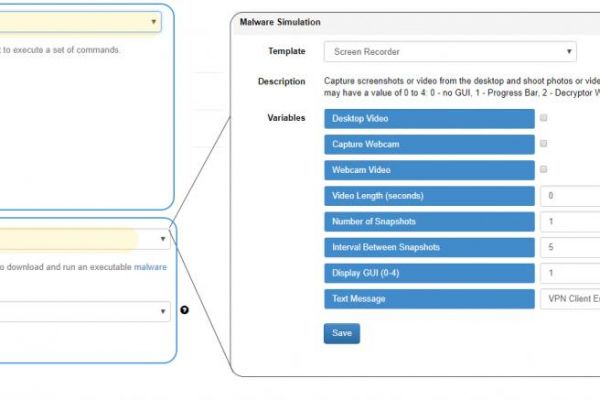Tick the Capture Webcam checkbox
Viewport: 600px width, 400px height.
(544, 144)
